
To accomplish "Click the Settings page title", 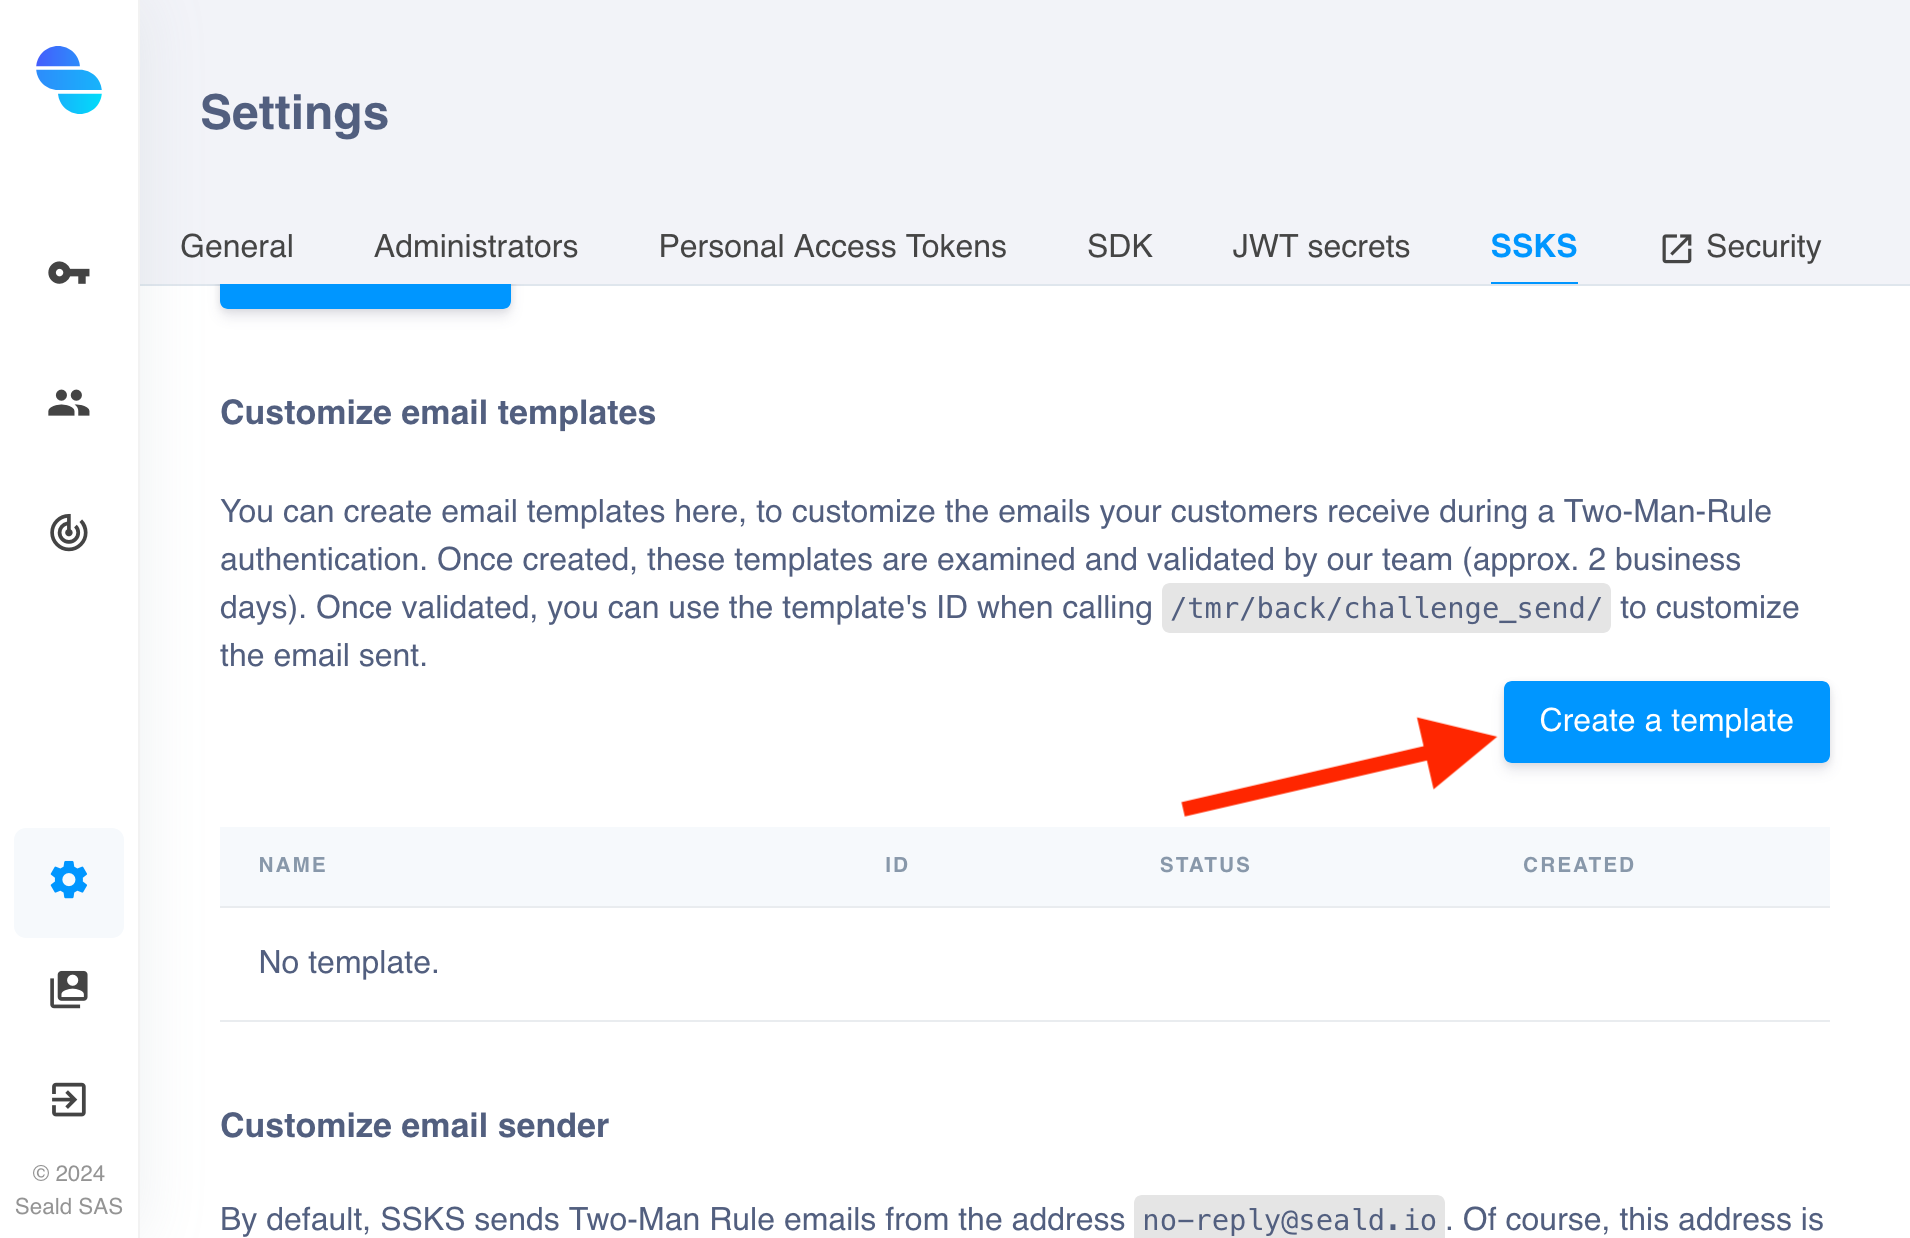I will pyautogui.click(x=294, y=113).
